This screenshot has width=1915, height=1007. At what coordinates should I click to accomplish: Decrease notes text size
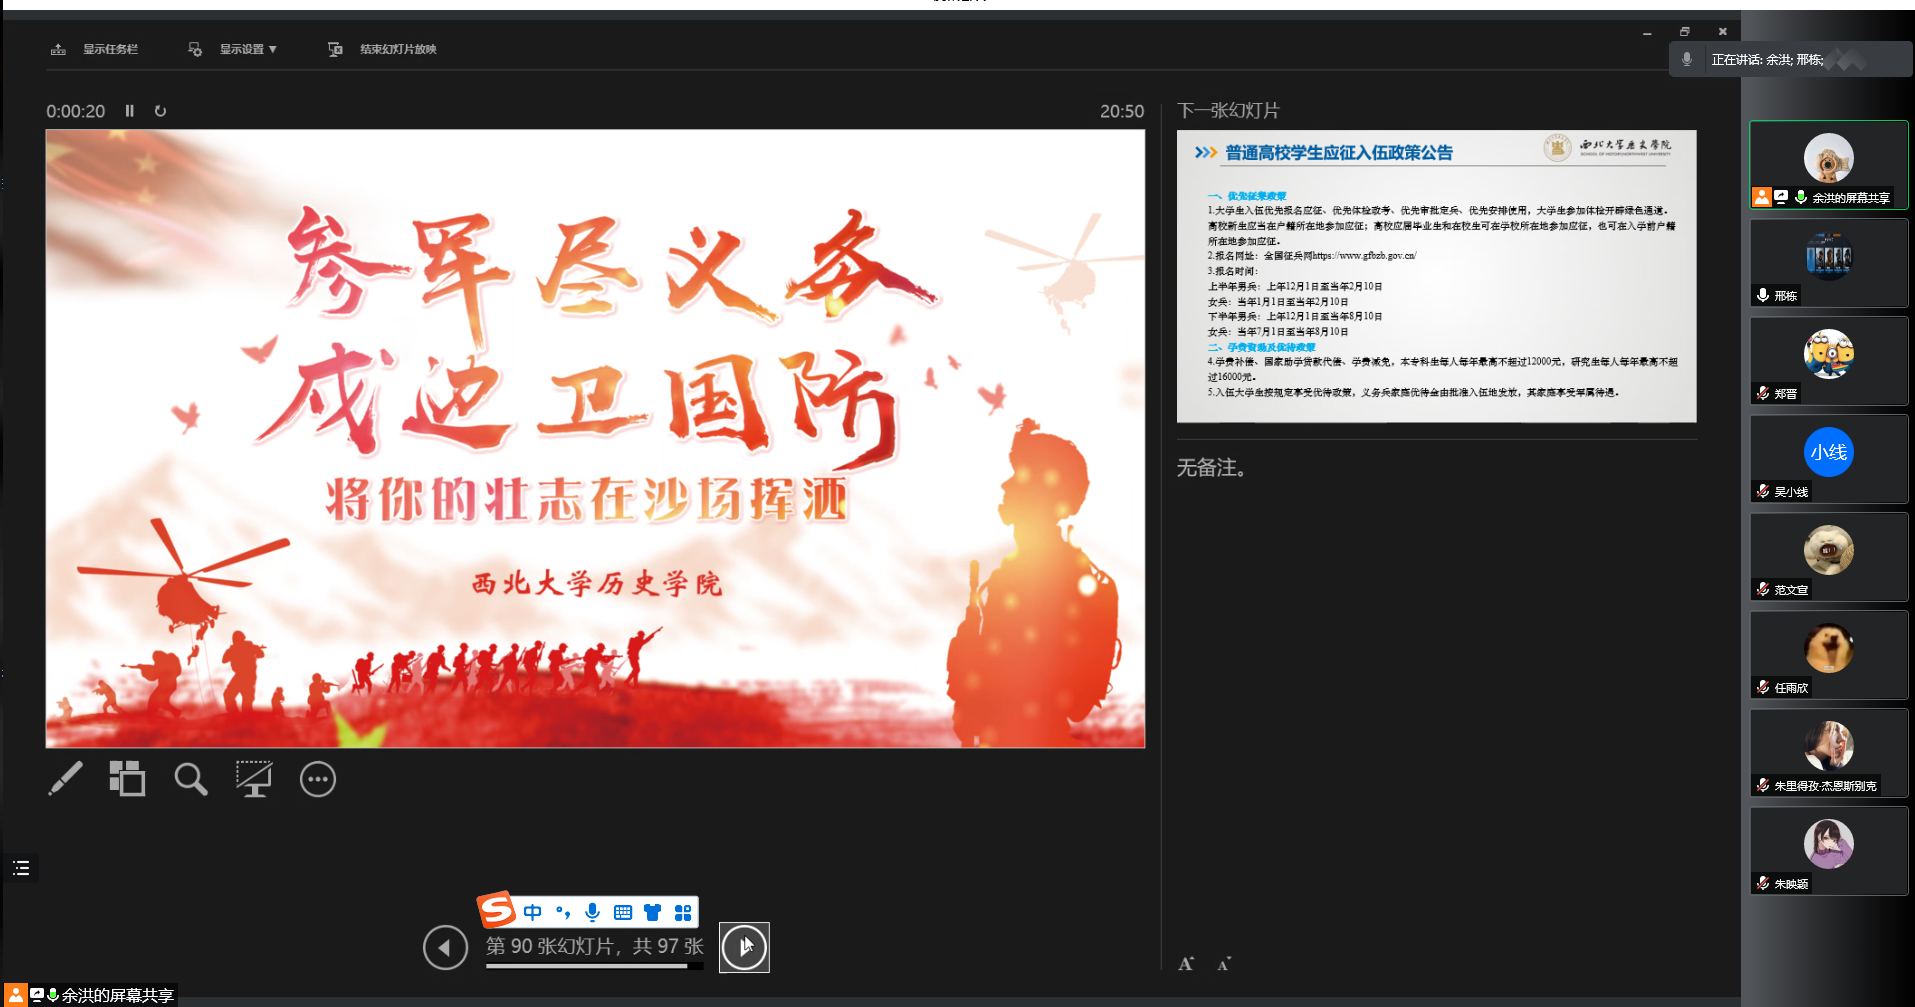click(1224, 964)
